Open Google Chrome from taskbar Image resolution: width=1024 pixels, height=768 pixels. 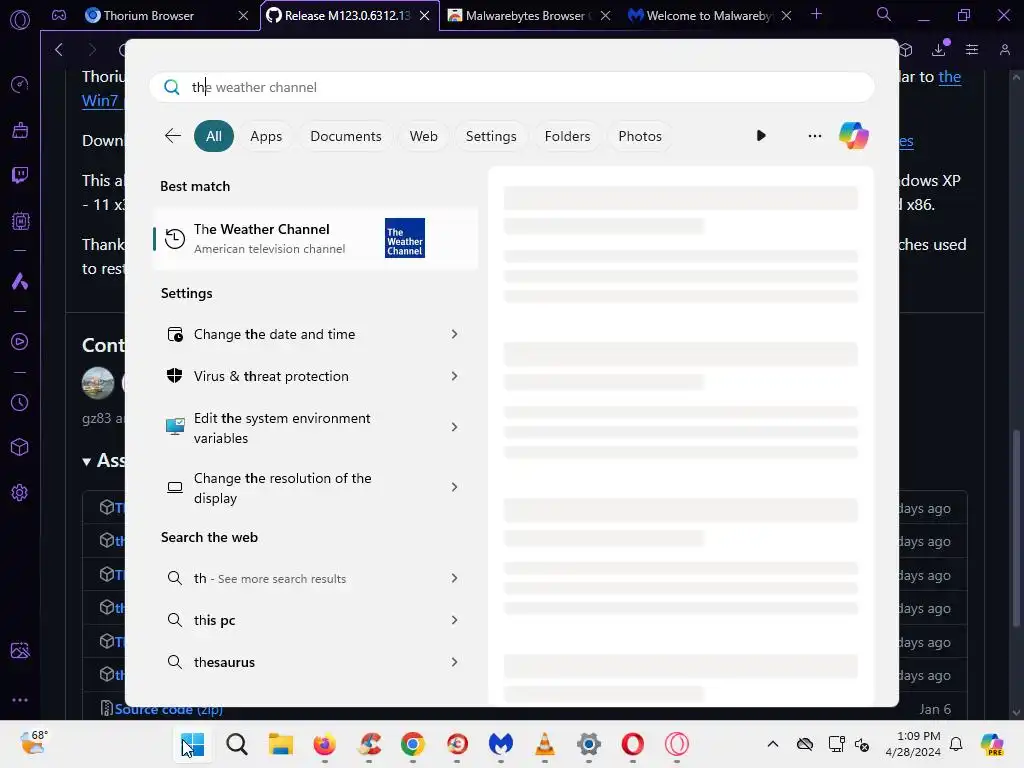pyautogui.click(x=413, y=744)
